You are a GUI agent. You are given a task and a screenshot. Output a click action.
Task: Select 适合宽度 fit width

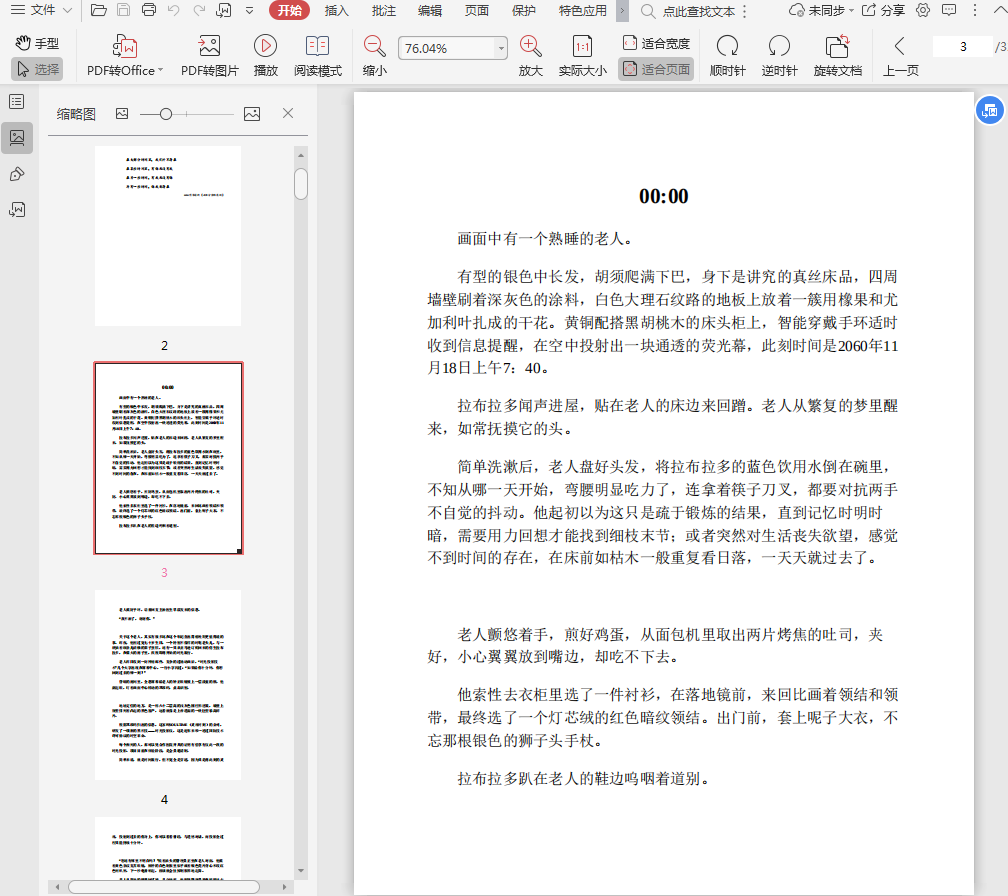(x=656, y=43)
